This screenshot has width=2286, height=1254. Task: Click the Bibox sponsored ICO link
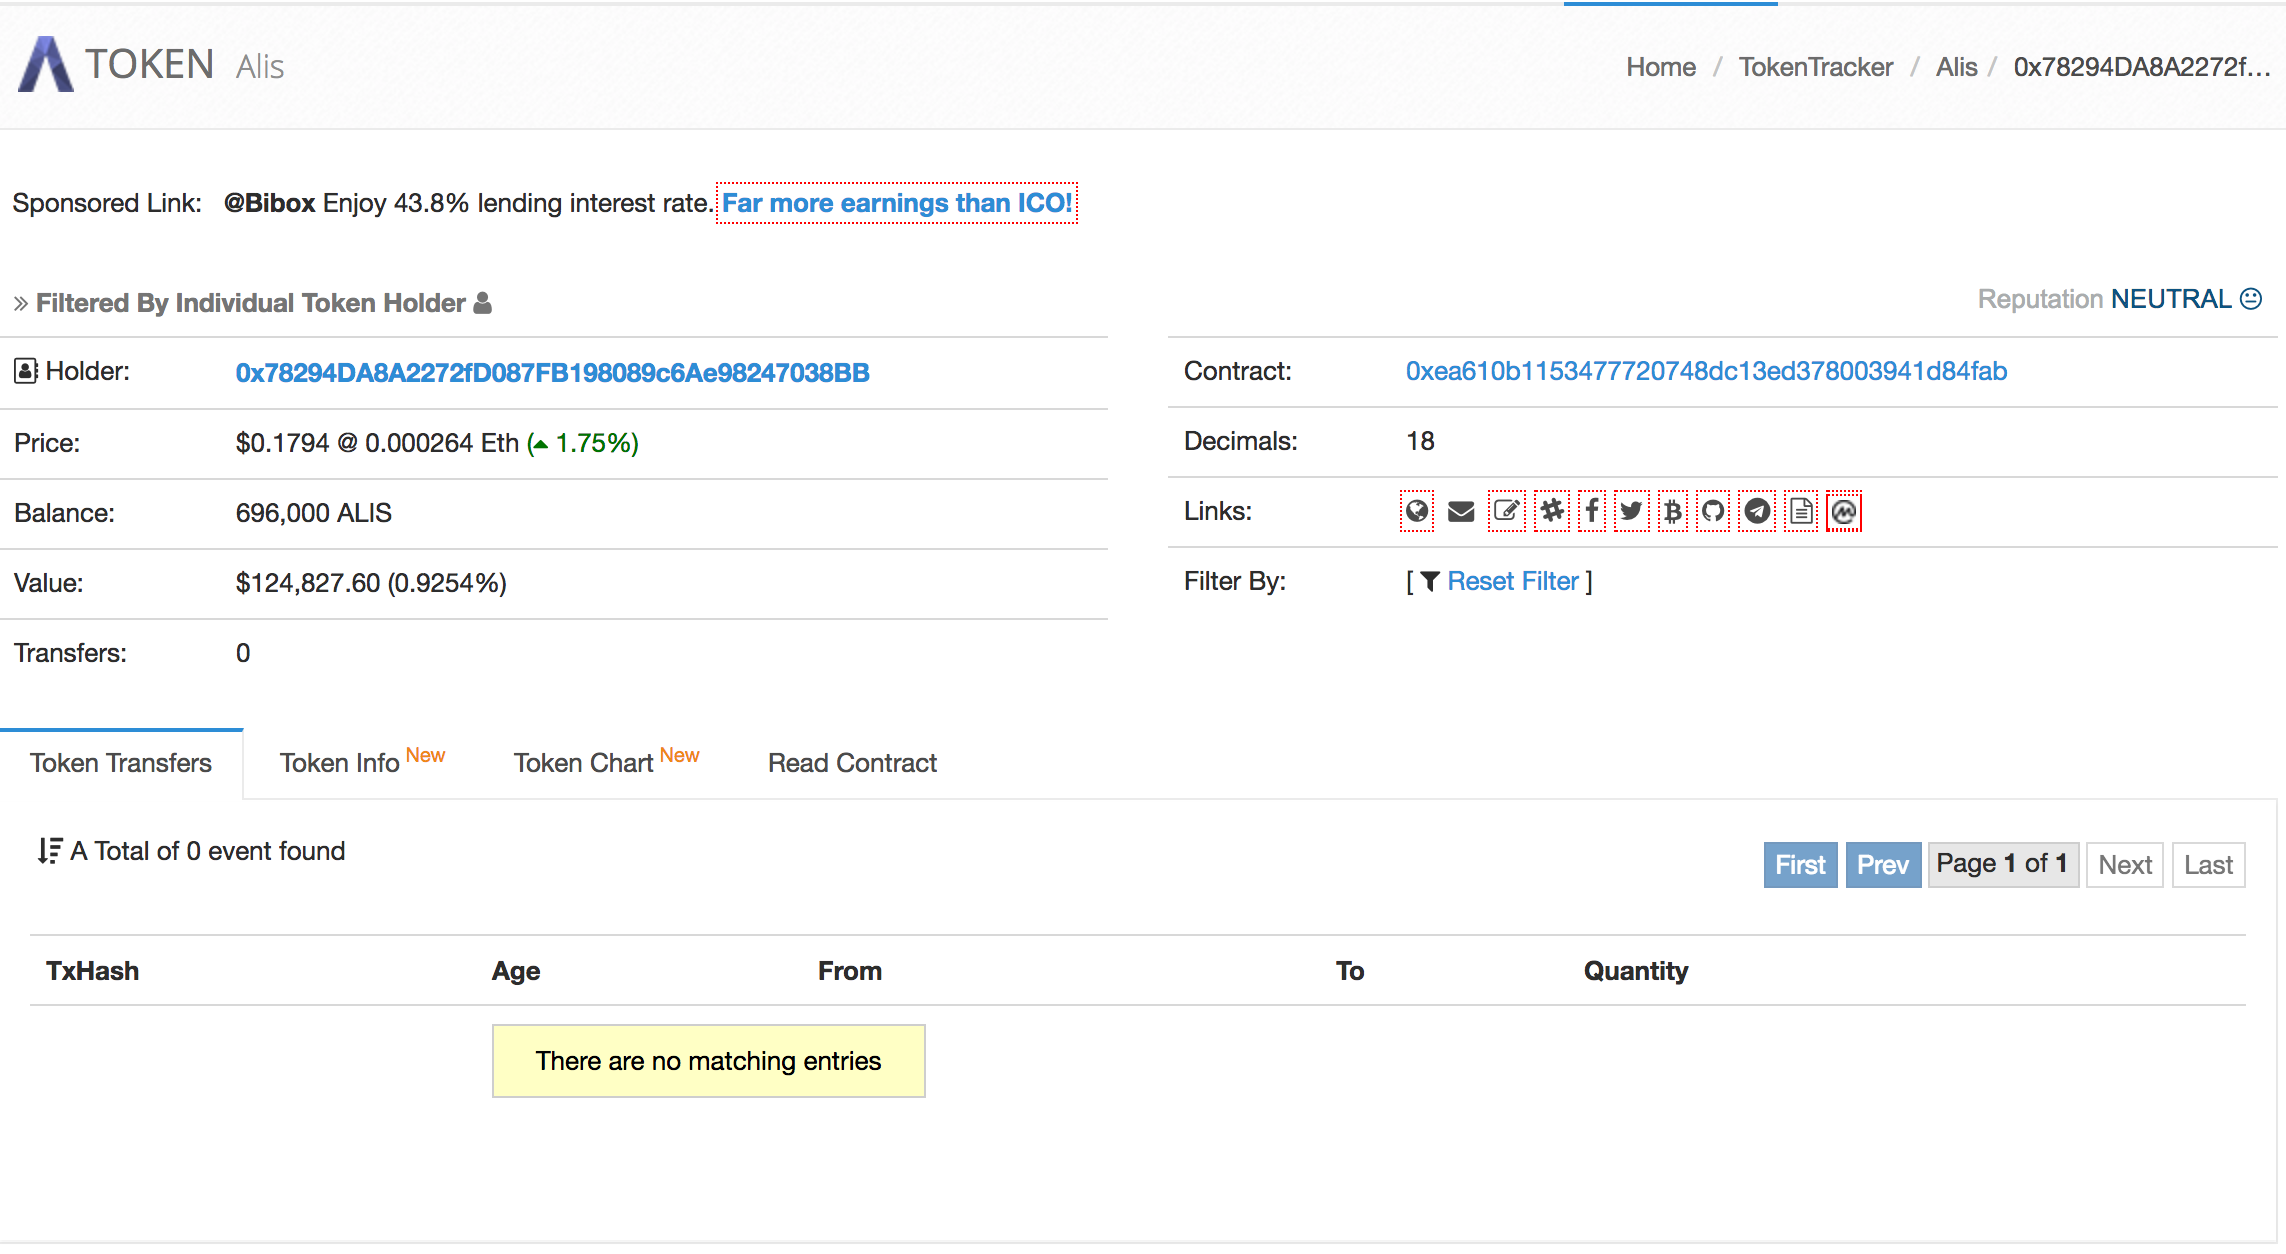(896, 203)
